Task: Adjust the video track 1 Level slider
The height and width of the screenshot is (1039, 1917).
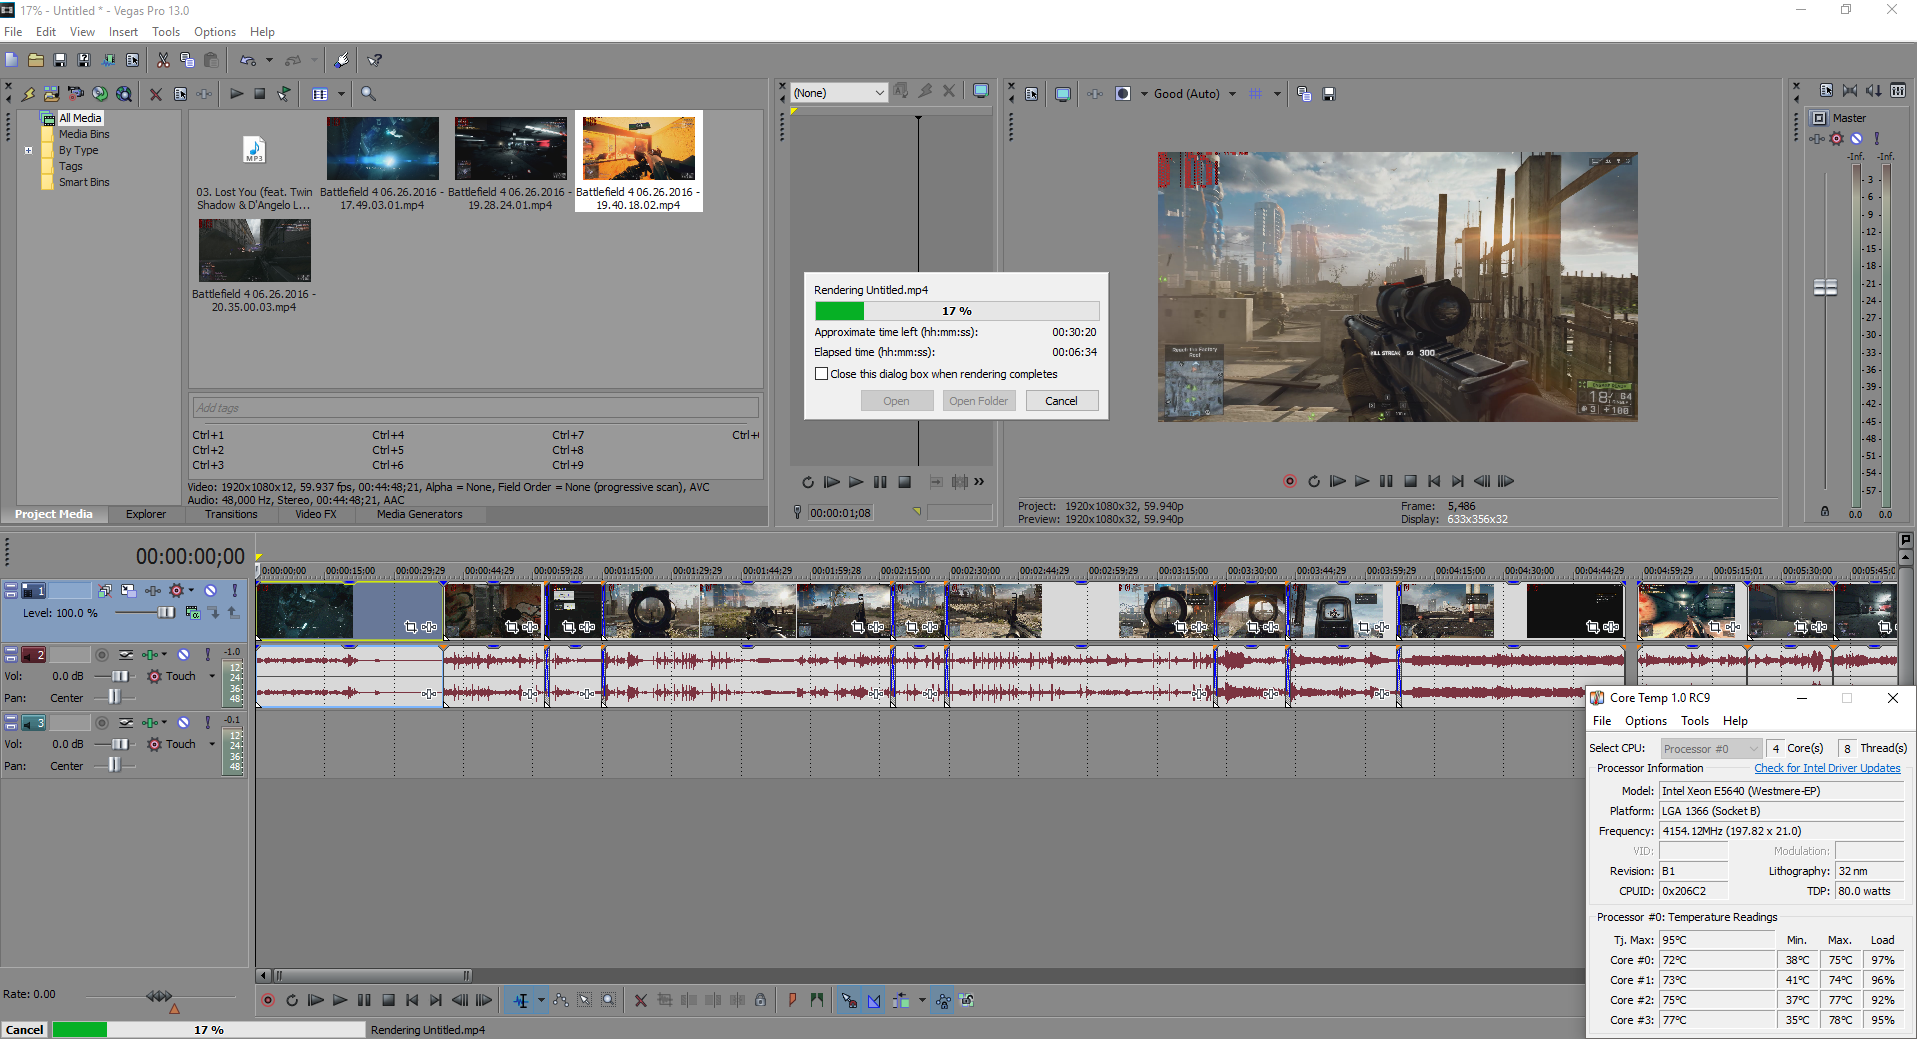Action: (166, 612)
